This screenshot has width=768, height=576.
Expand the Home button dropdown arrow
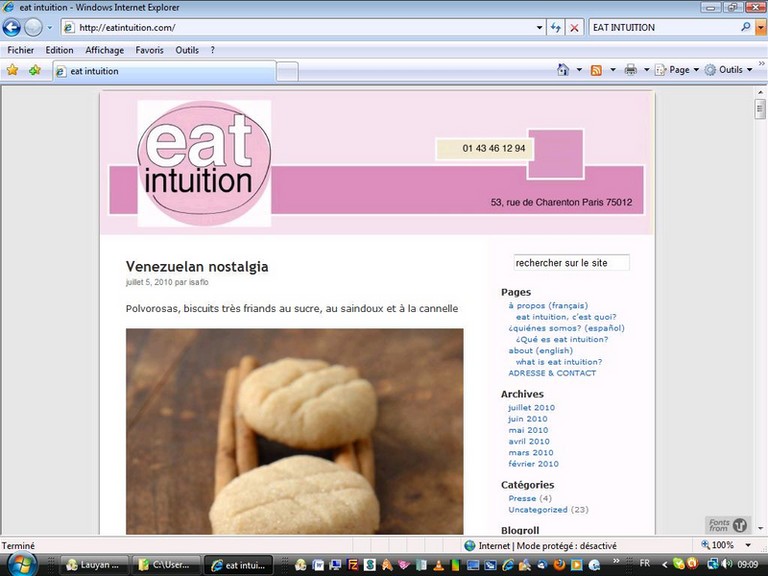point(579,70)
